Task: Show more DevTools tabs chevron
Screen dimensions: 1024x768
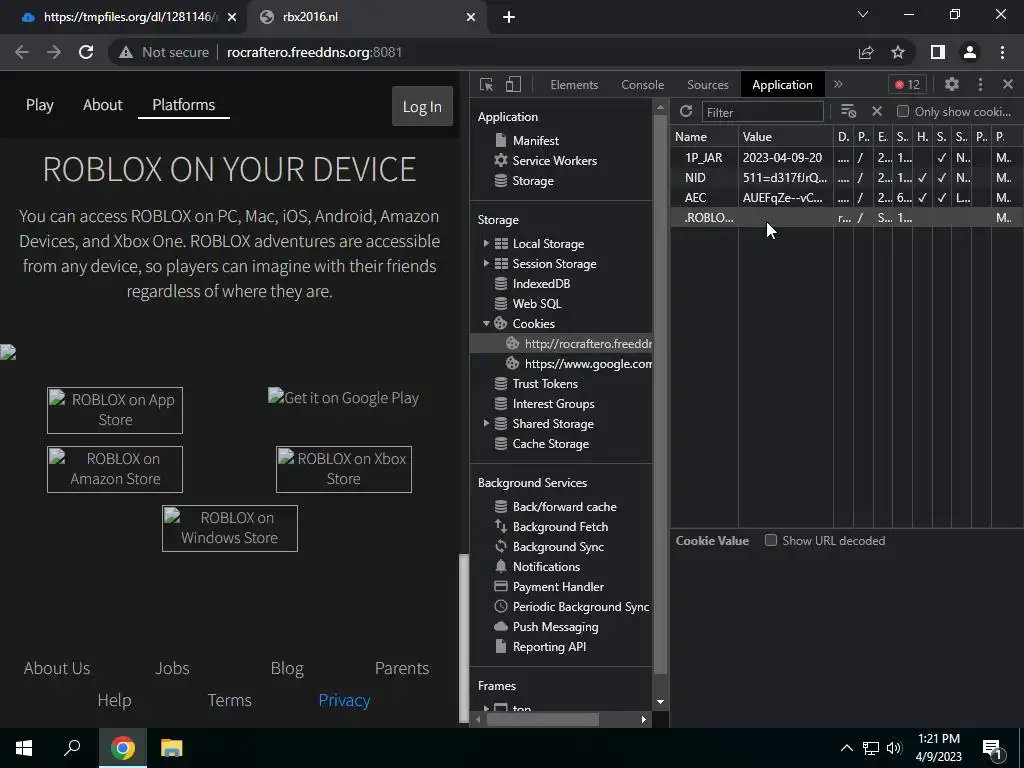Action: coord(838,84)
